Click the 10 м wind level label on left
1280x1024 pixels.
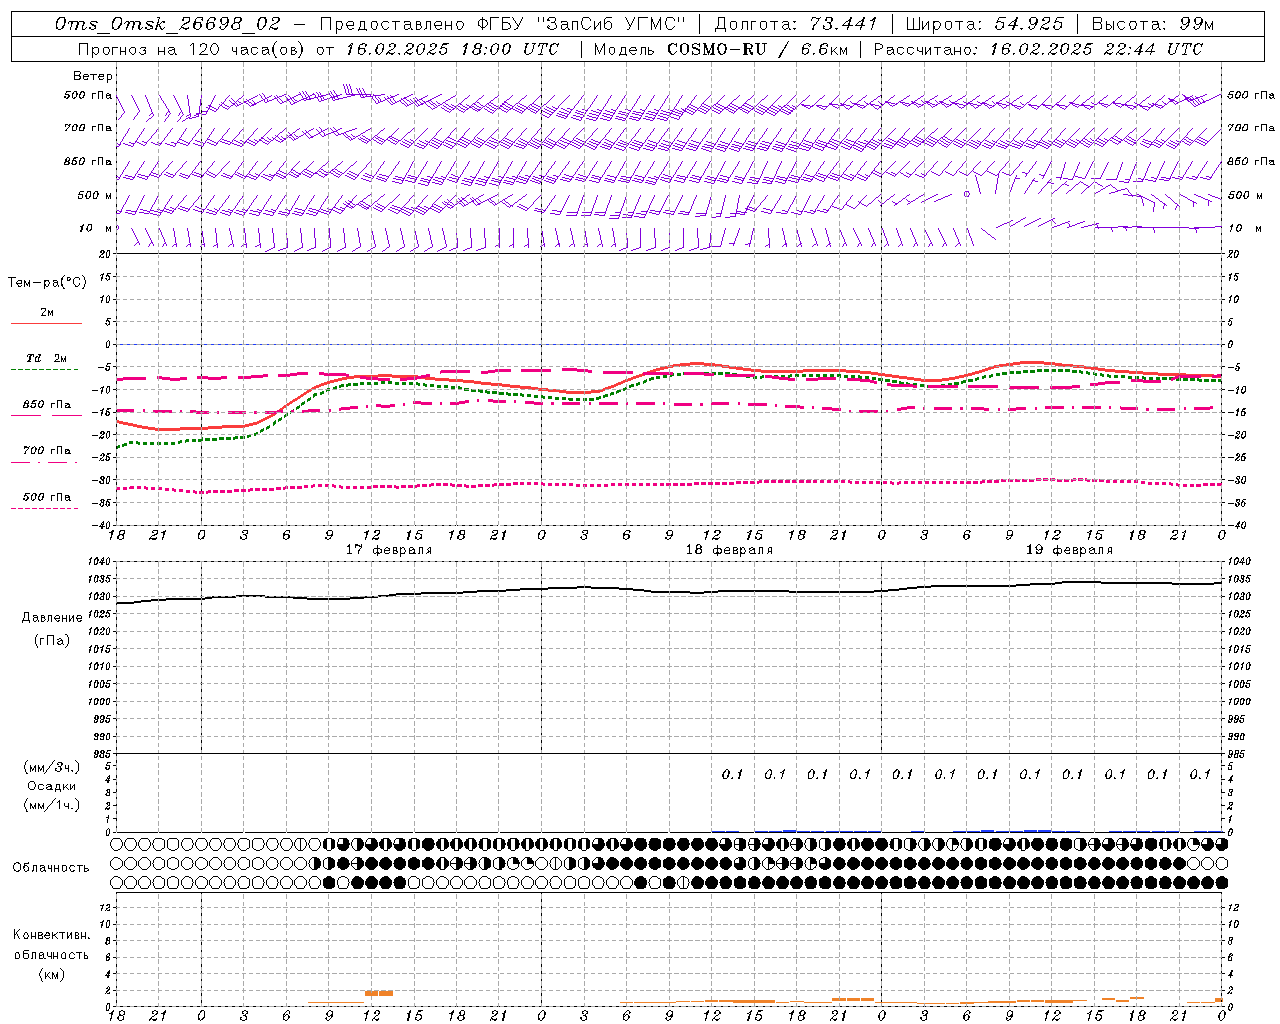tap(96, 228)
